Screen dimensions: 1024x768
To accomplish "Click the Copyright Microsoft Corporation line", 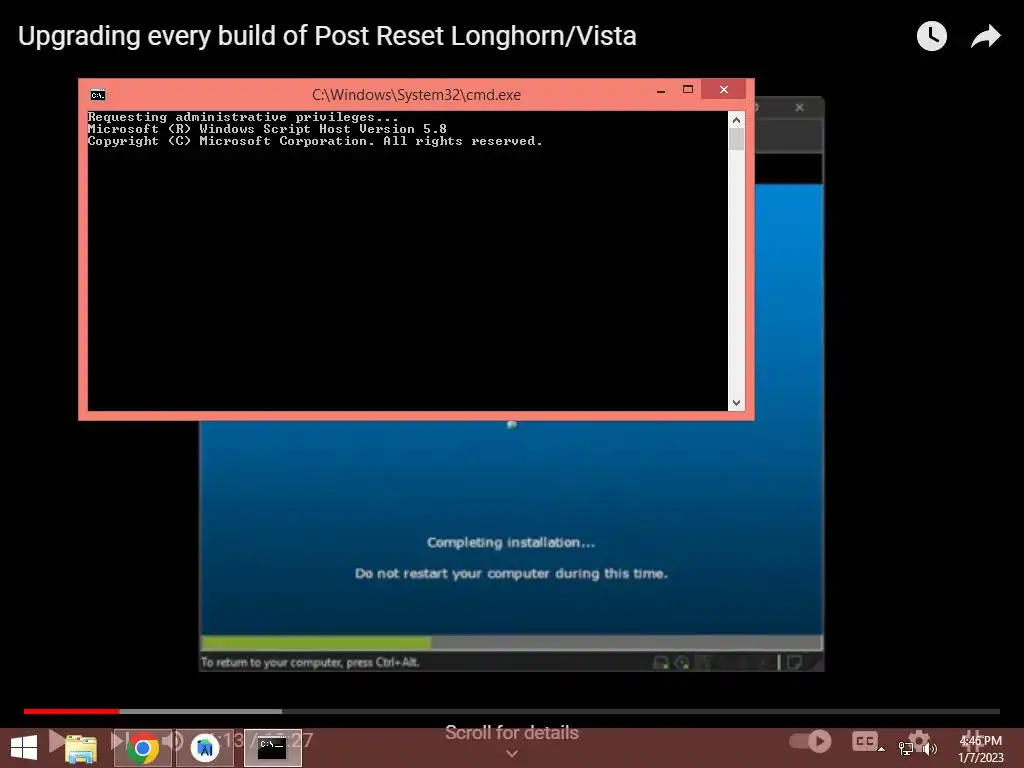I will (315, 141).
